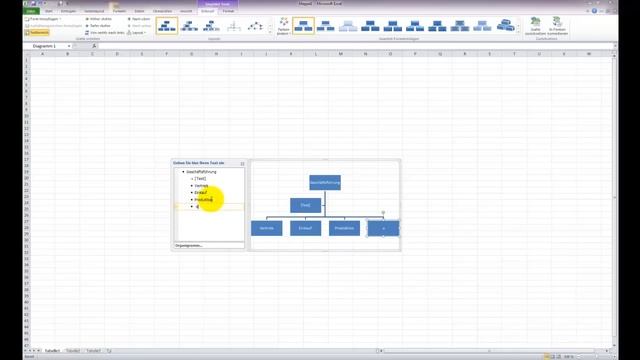
Task: Select Vertrieb in the text pane
Action: (x=201, y=186)
